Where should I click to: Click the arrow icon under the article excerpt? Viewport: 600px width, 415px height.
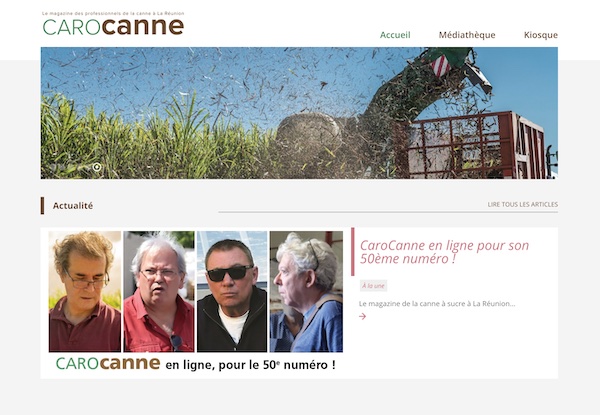click(x=362, y=316)
